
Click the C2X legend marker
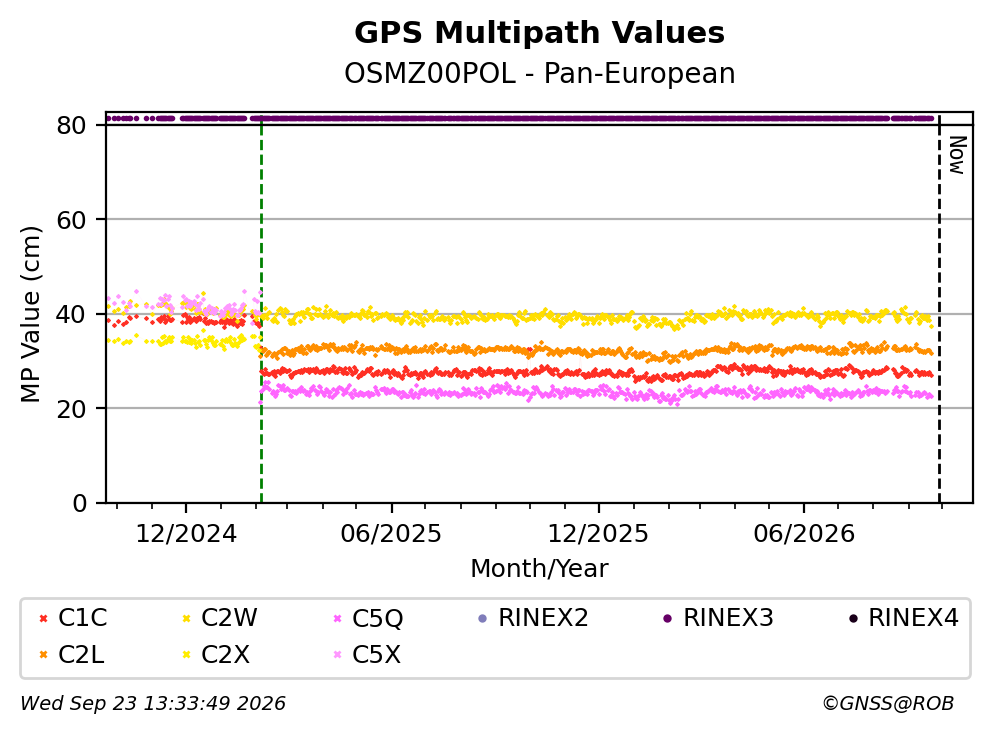point(187,655)
